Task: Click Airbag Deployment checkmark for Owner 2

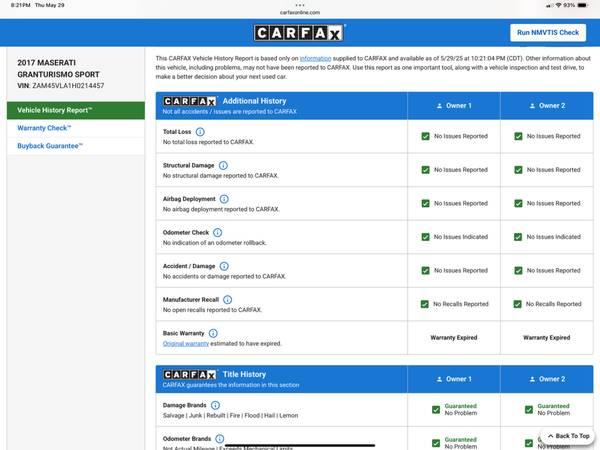Action: click(518, 204)
